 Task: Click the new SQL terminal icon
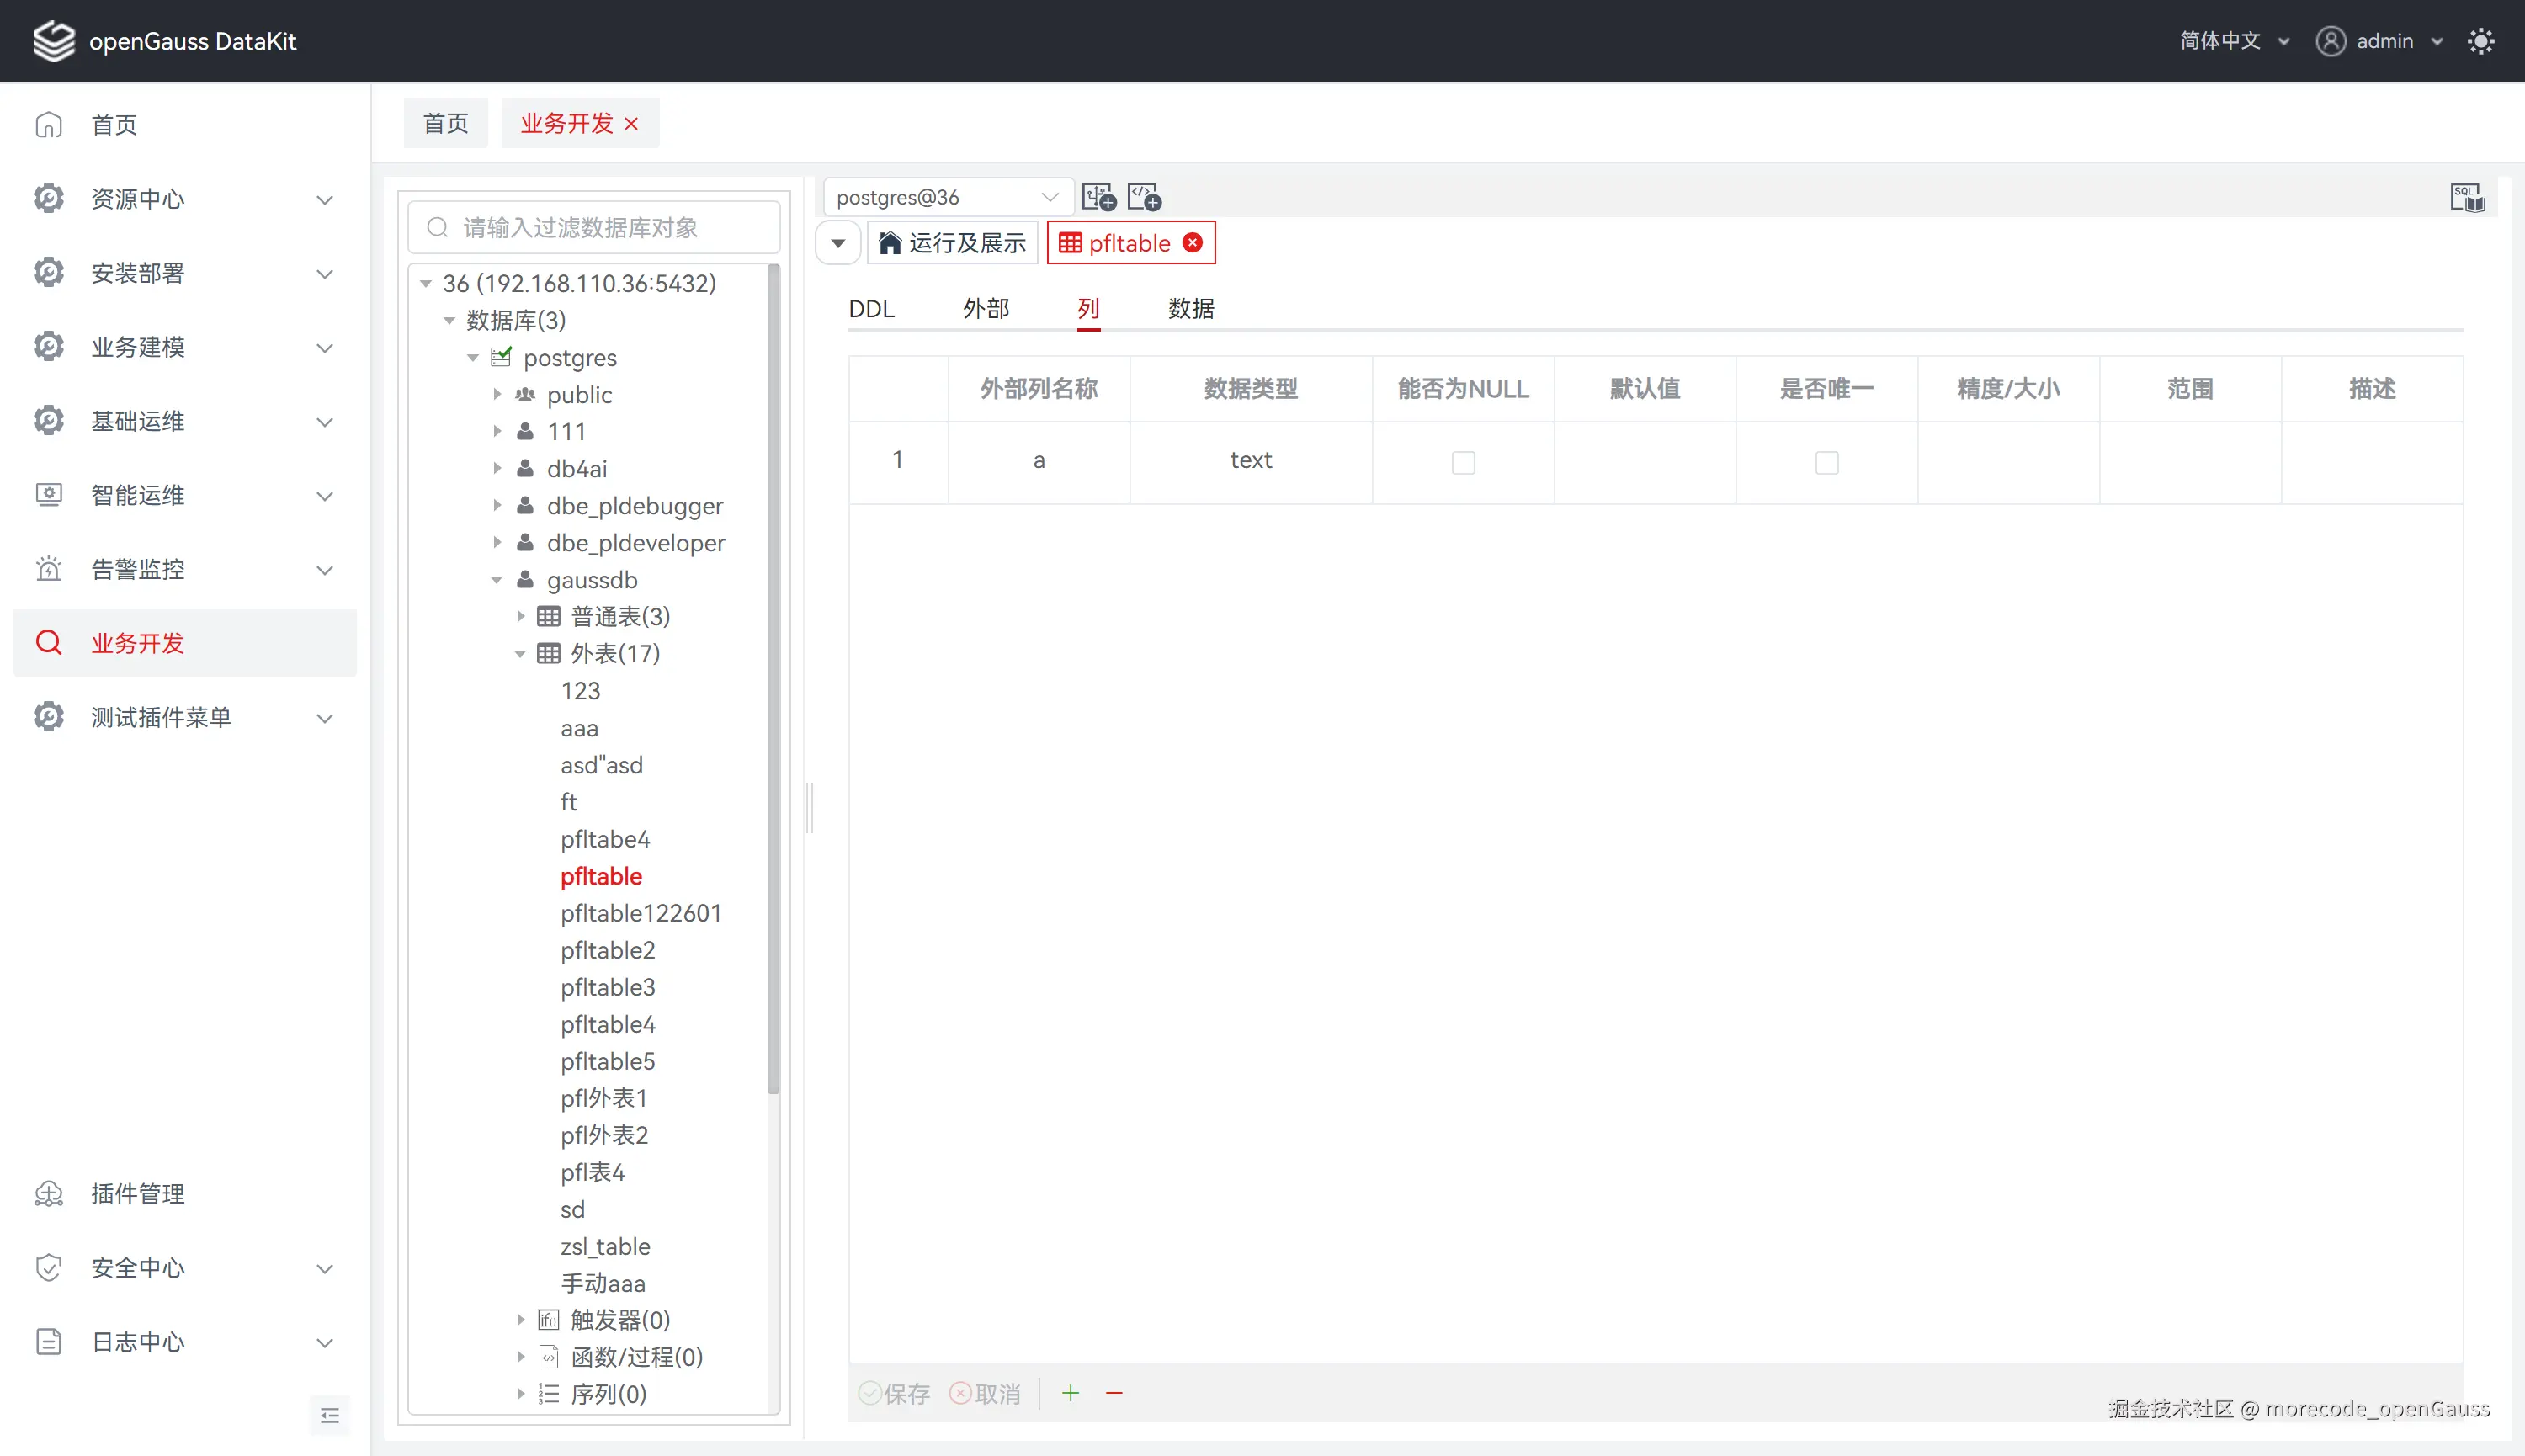(1098, 197)
